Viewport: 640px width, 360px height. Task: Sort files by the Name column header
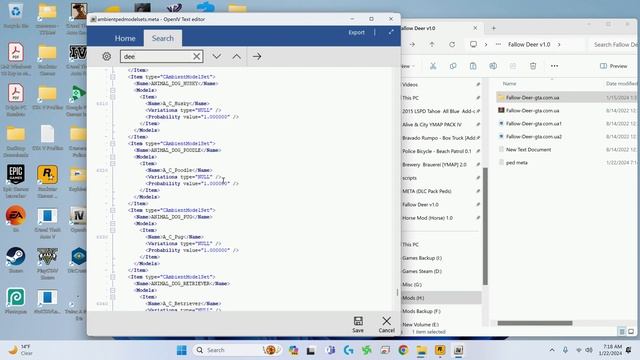pyautogui.click(x=509, y=84)
